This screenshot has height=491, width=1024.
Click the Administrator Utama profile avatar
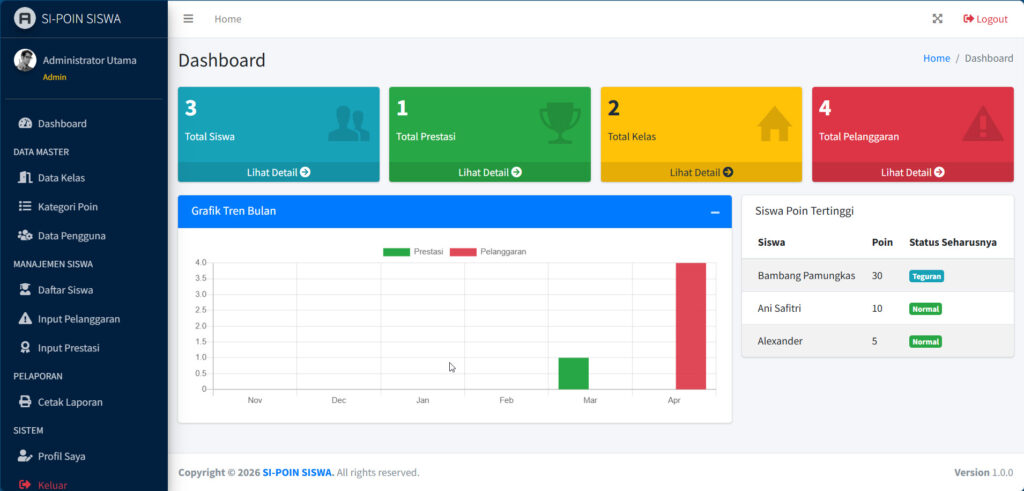tap(25, 60)
